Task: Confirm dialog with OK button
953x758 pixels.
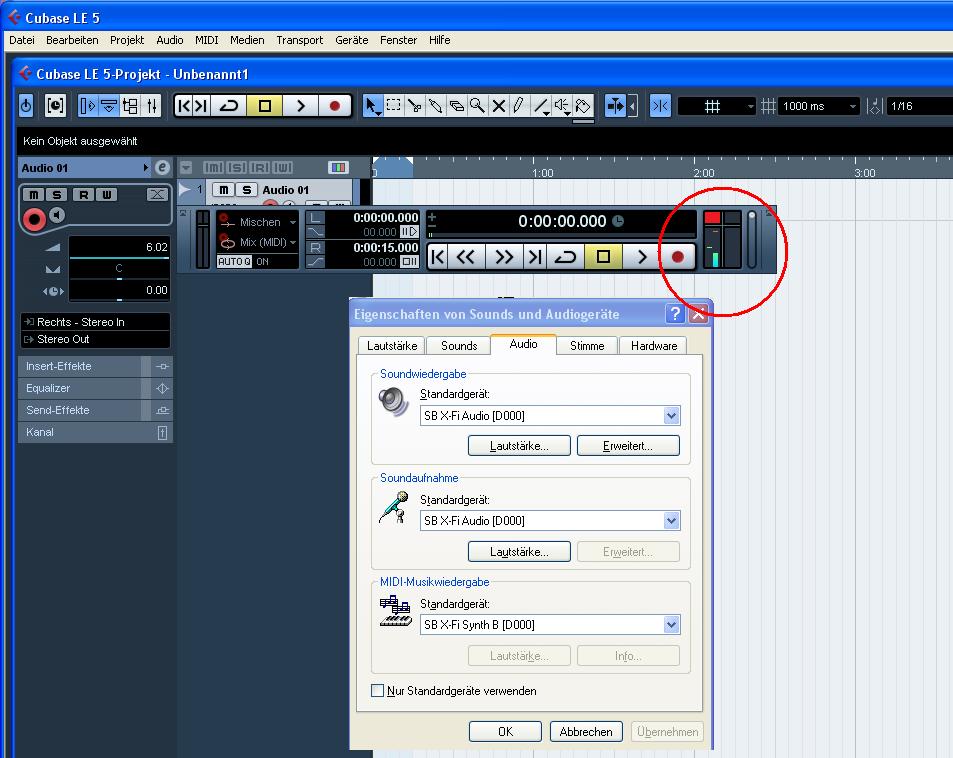Action: point(505,732)
